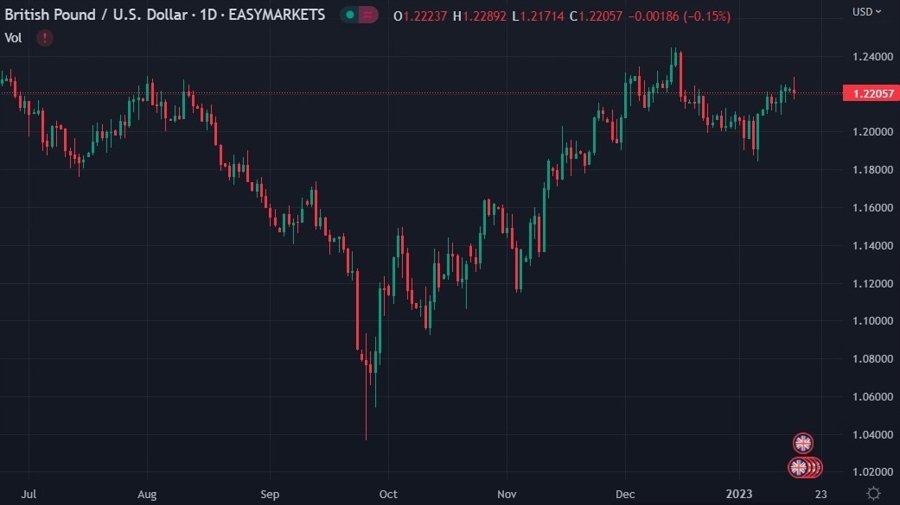Click the Dec label on time axis
The width and height of the screenshot is (900, 505).
point(625,494)
